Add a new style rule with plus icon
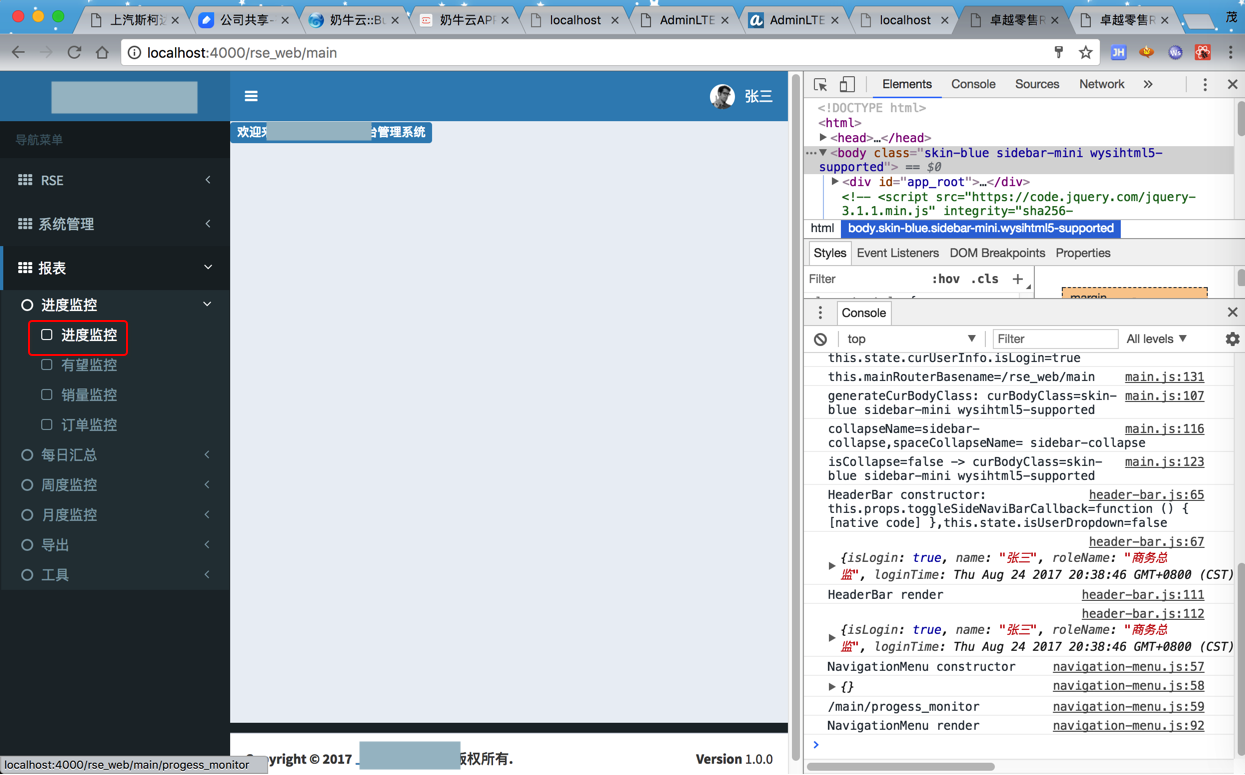This screenshot has height=775, width=1245. [1017, 279]
